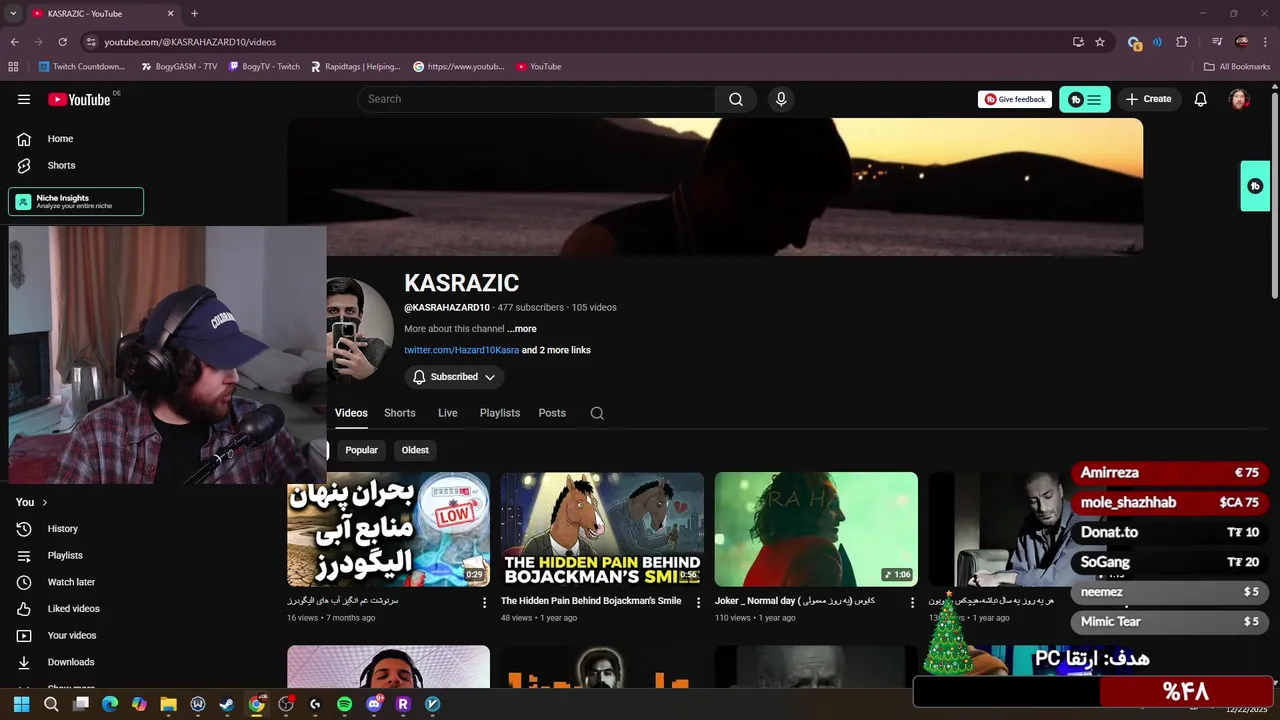Viewport: 1280px width, 720px height.
Task: Open YouTube notifications bell
Action: (x=1200, y=99)
